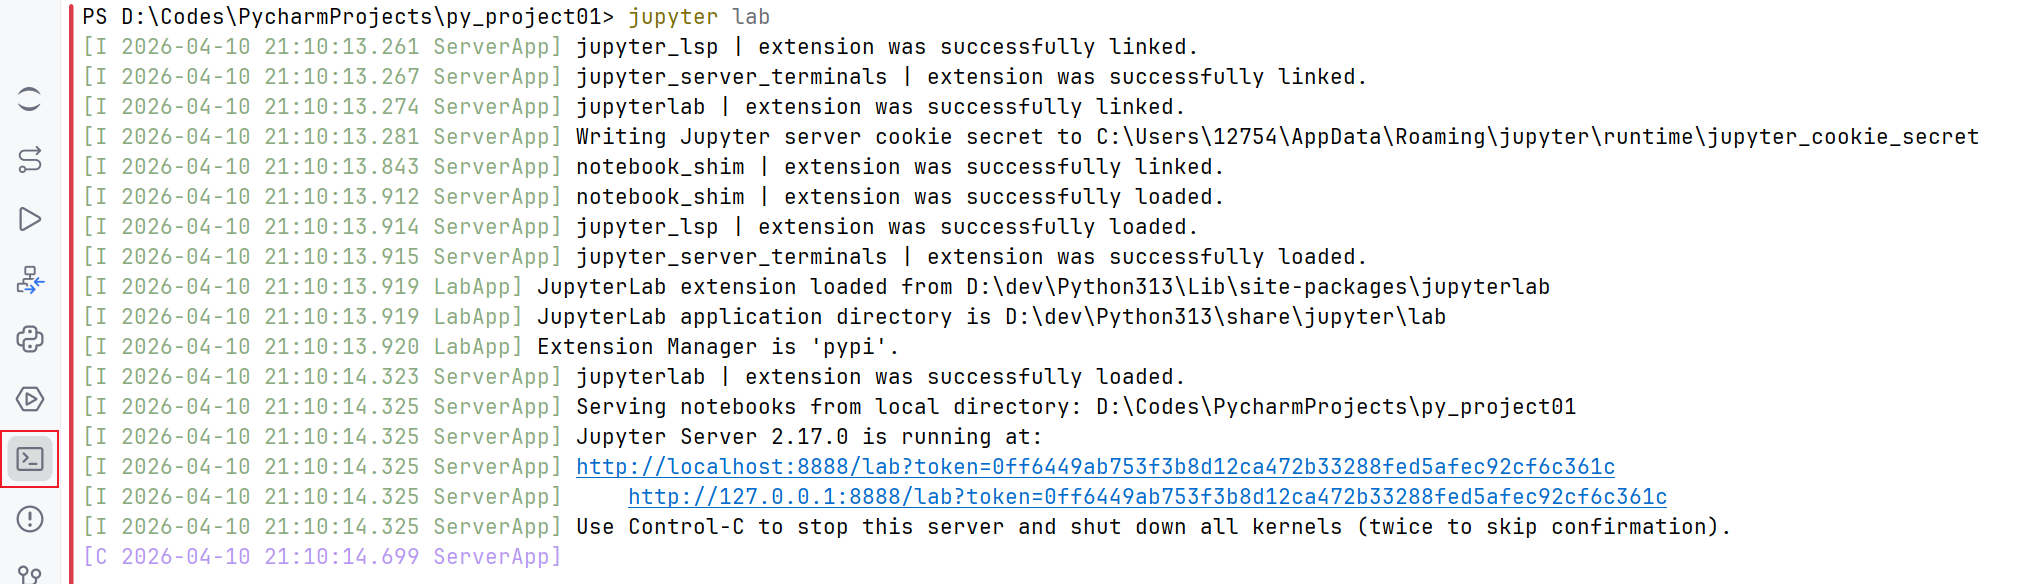
Task: Select the hexagonal play icon in the sidebar
Action: 30,398
